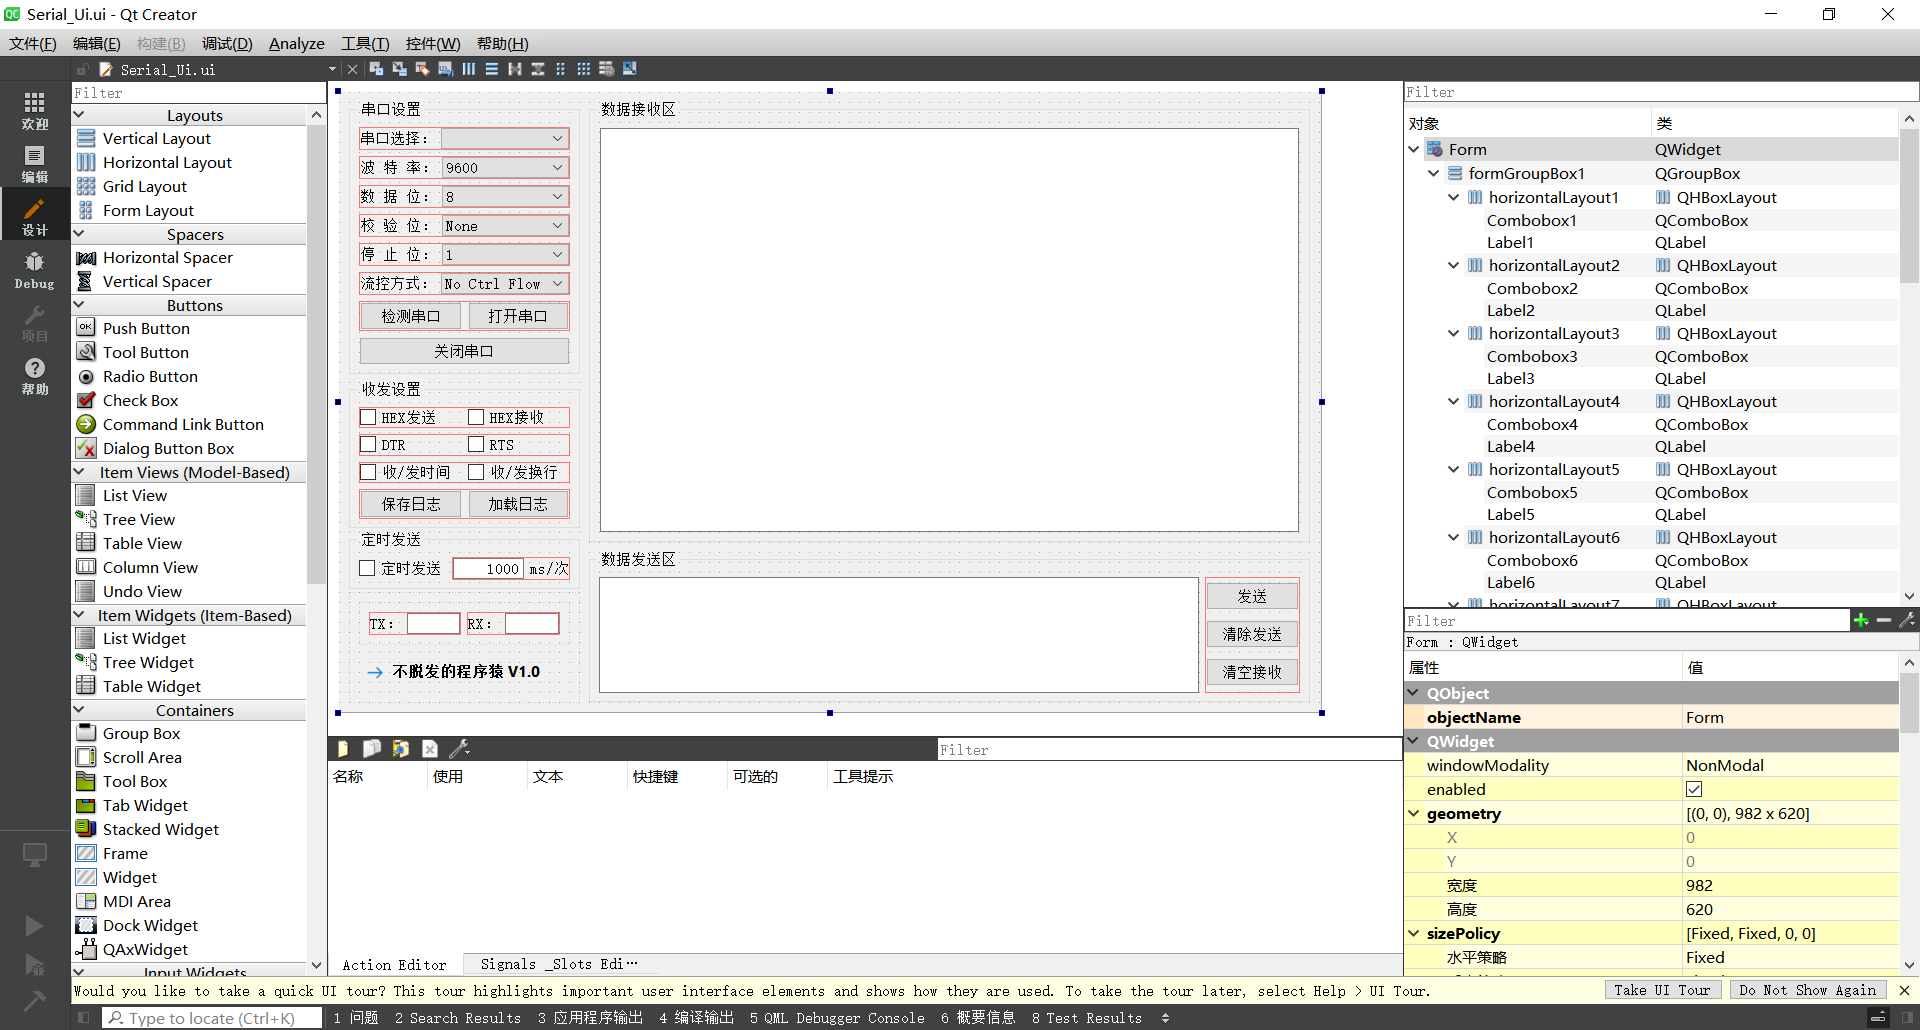Click the 发送 button in 数据发送区

click(x=1252, y=594)
